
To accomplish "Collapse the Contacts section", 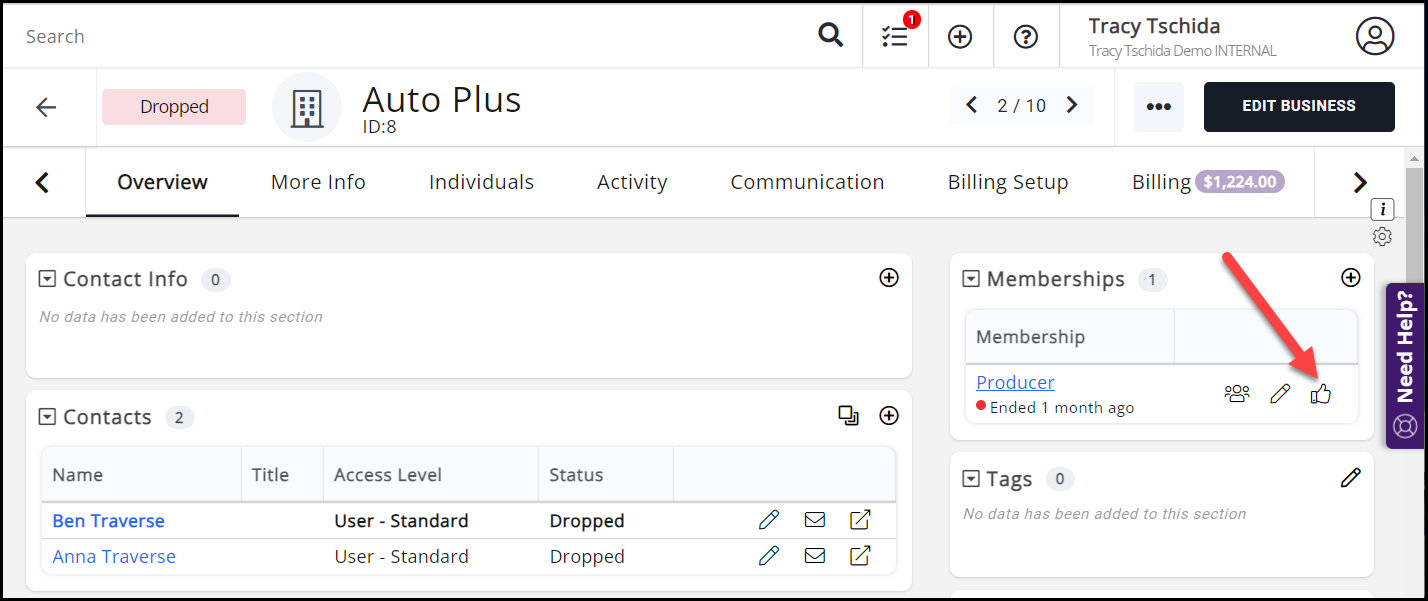I will click(x=47, y=417).
